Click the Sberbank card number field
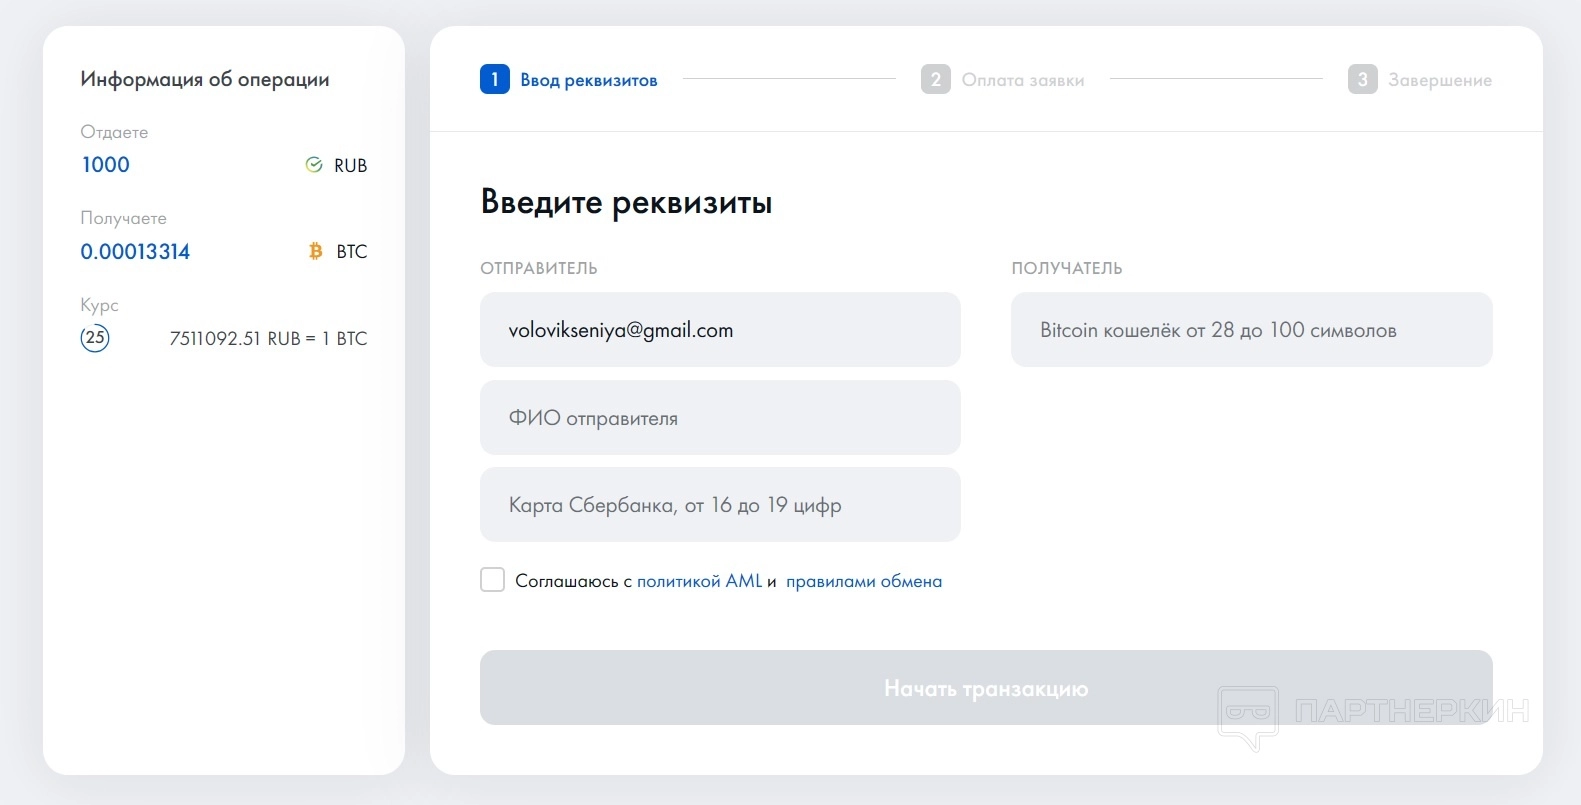 (720, 505)
